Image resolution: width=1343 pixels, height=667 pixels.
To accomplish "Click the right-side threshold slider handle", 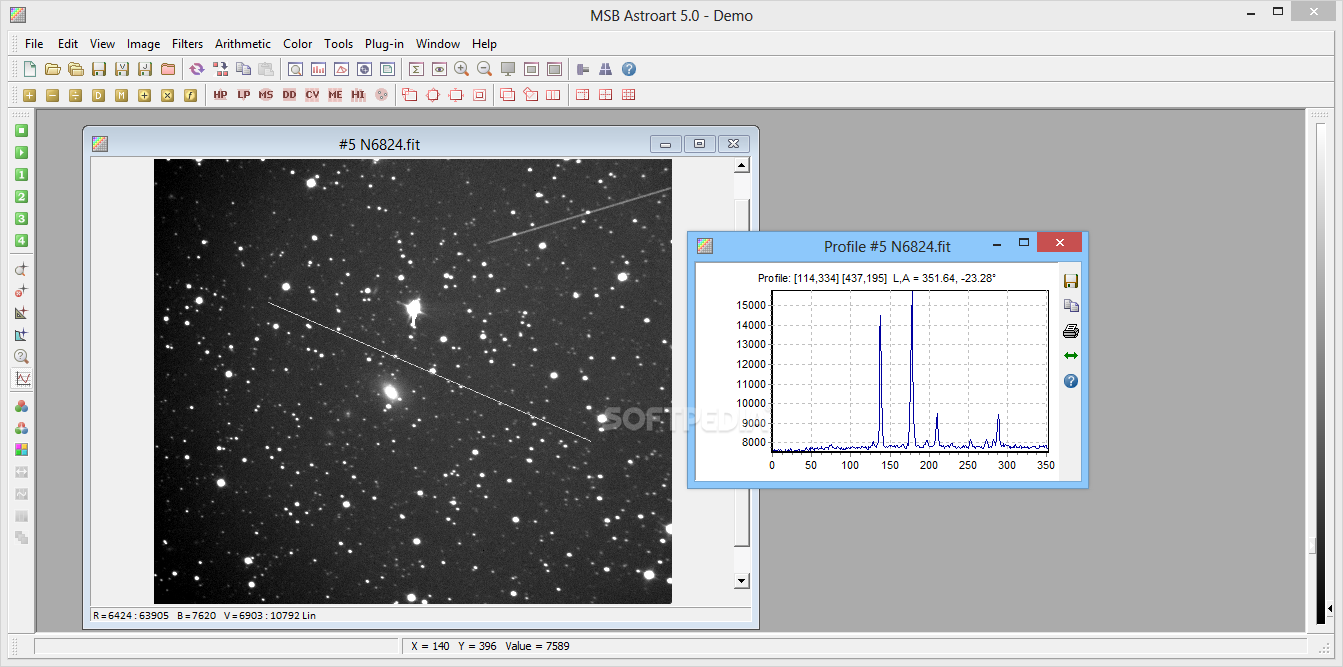I will 1312,546.
